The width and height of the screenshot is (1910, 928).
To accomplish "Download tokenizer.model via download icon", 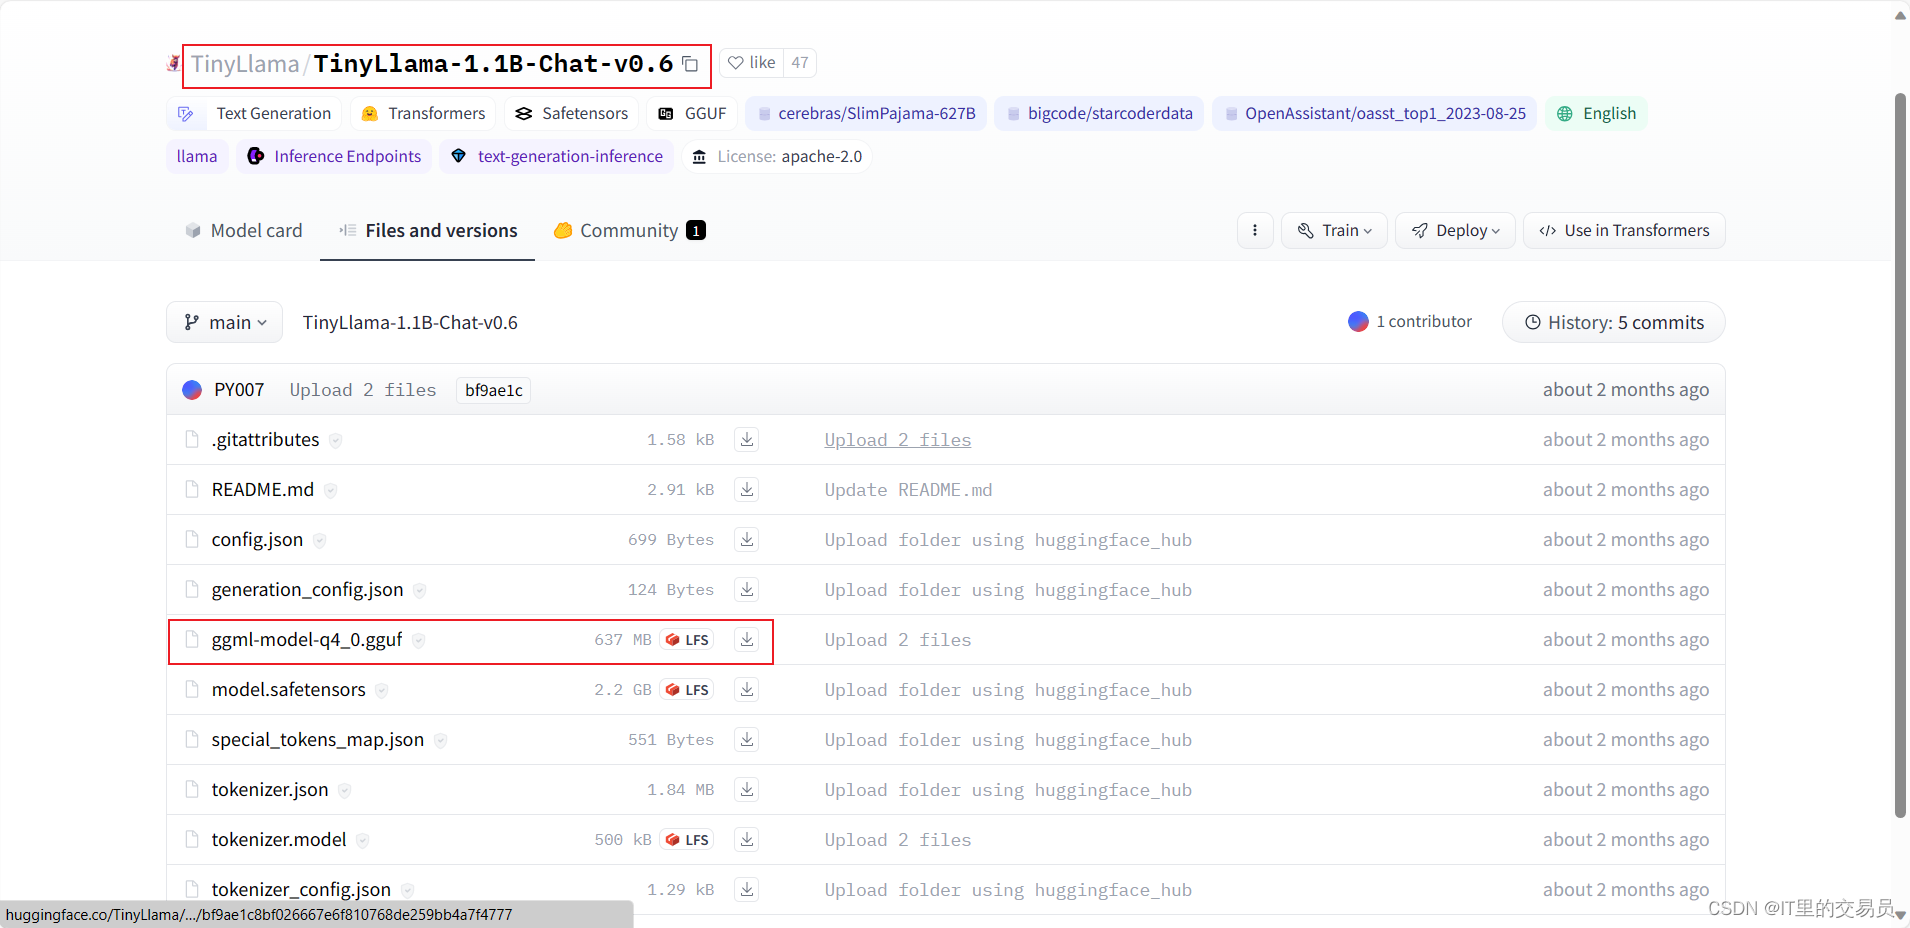I will click(x=747, y=839).
